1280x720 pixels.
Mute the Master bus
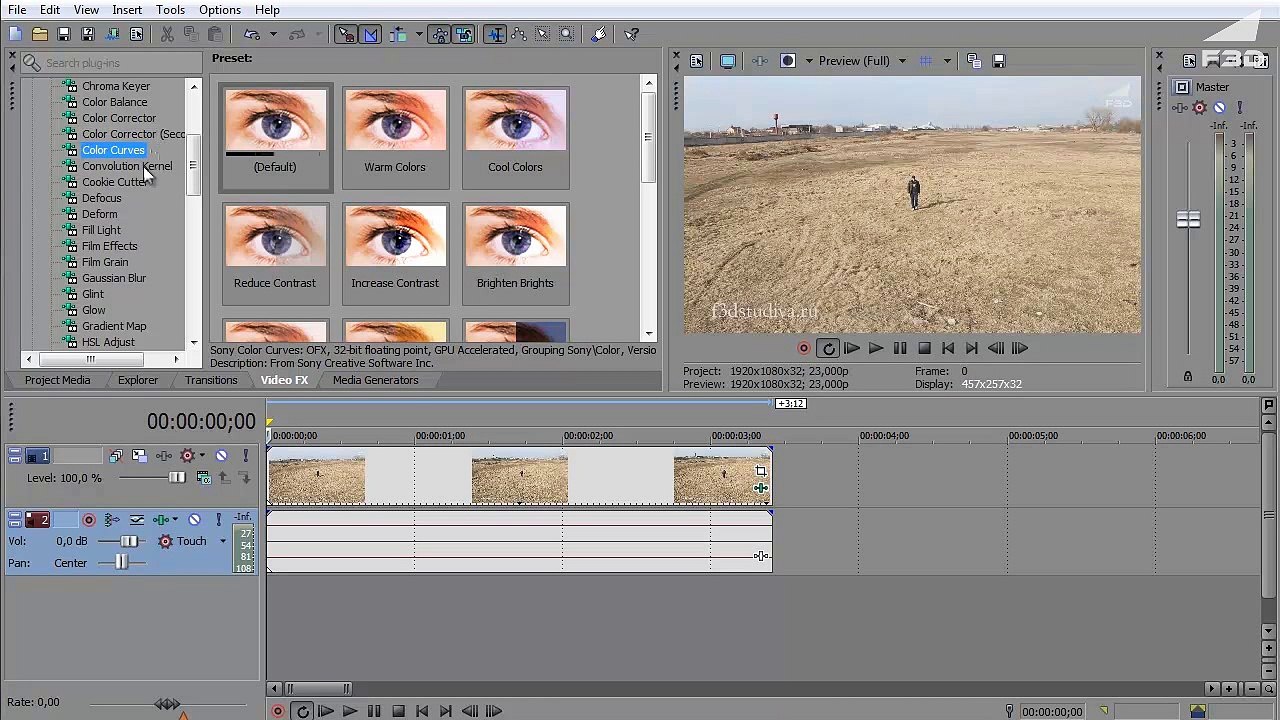1219,107
